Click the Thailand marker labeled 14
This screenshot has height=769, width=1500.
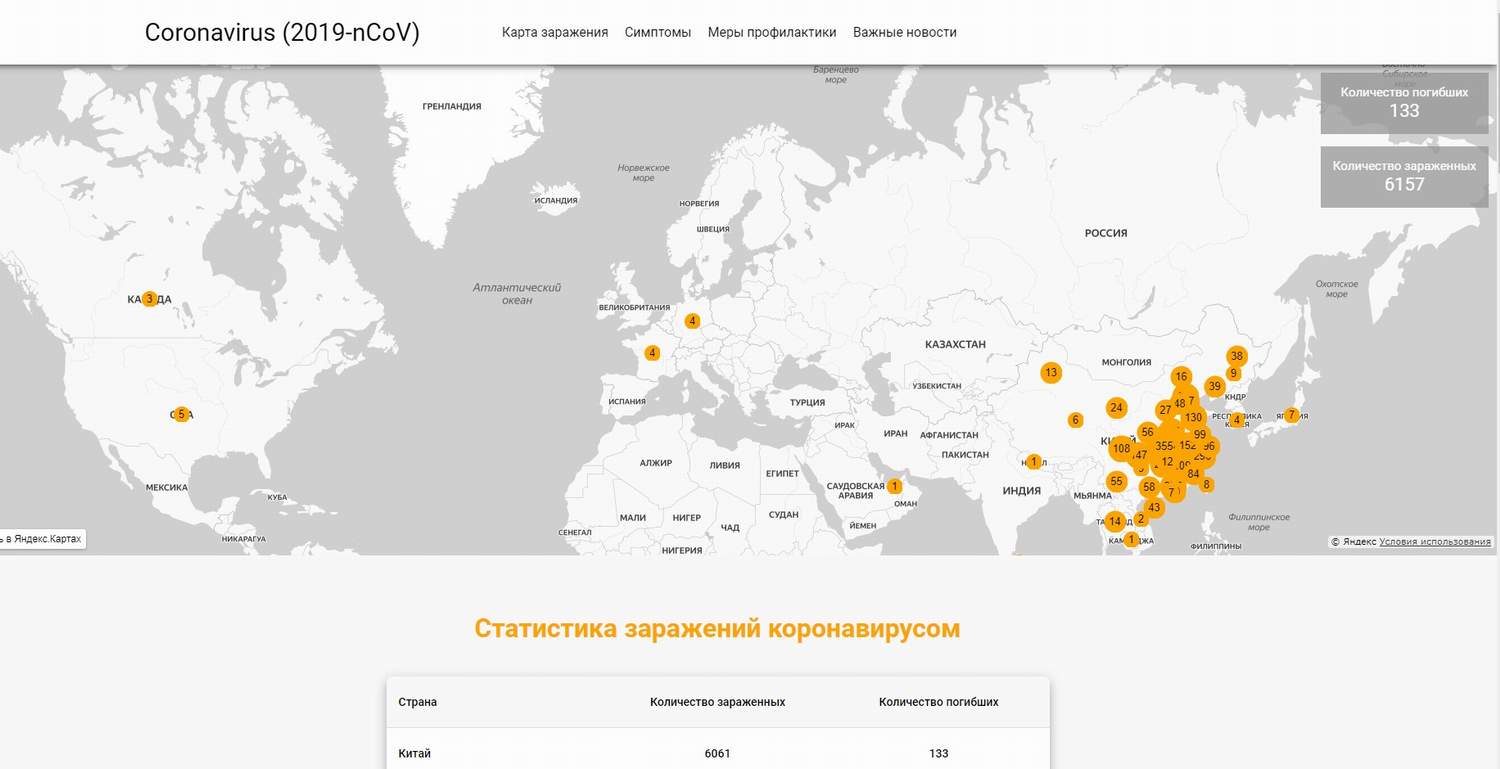click(x=1115, y=521)
